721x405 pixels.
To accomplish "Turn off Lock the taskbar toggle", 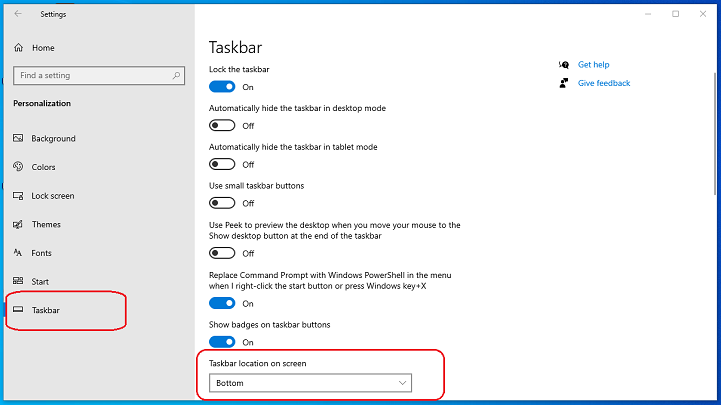I will pyautogui.click(x=222, y=86).
